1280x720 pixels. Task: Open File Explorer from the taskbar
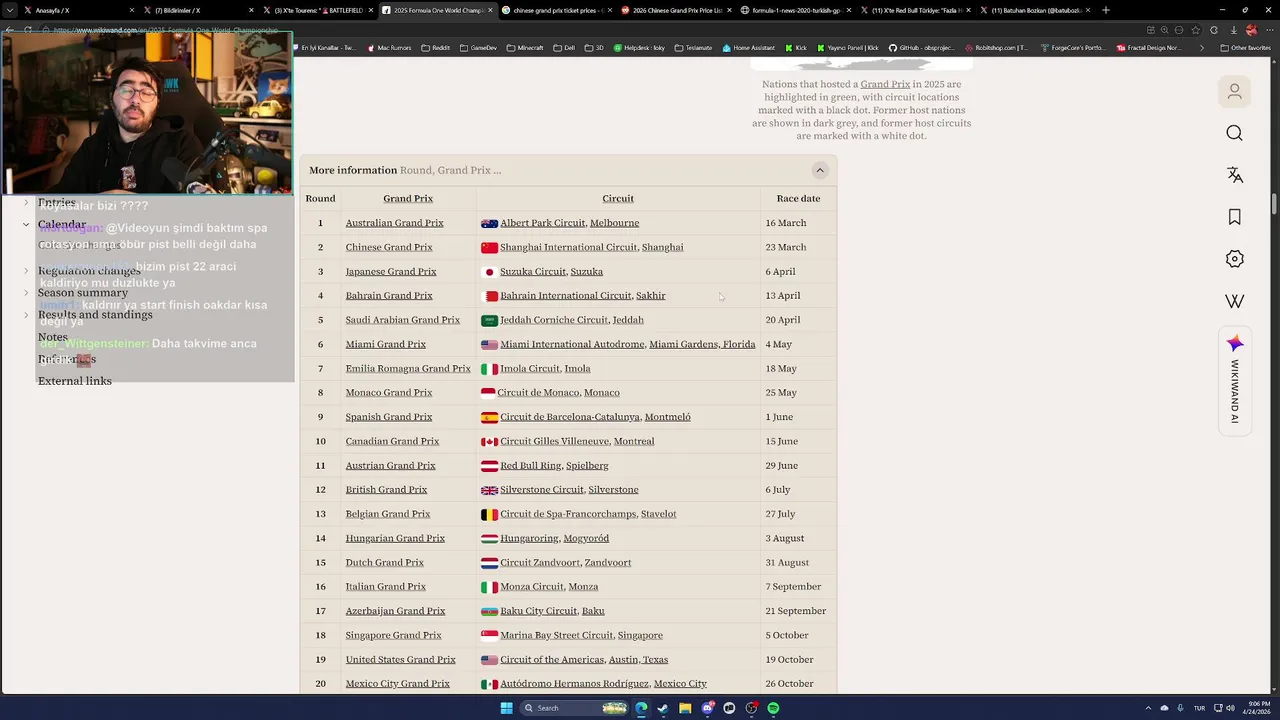(685, 708)
